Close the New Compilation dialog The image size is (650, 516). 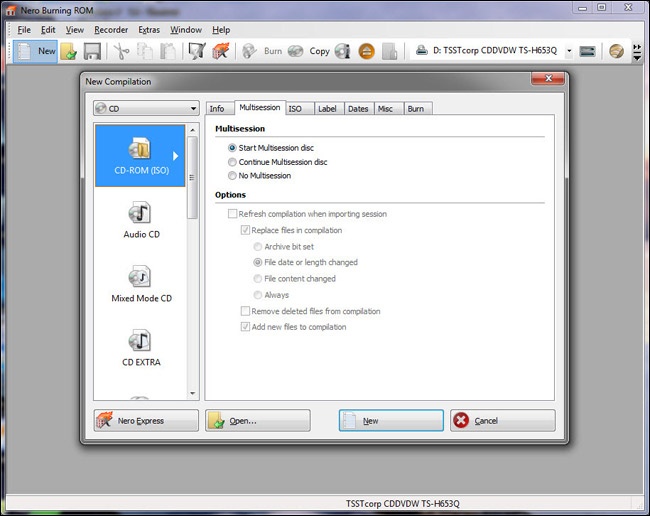click(x=548, y=78)
